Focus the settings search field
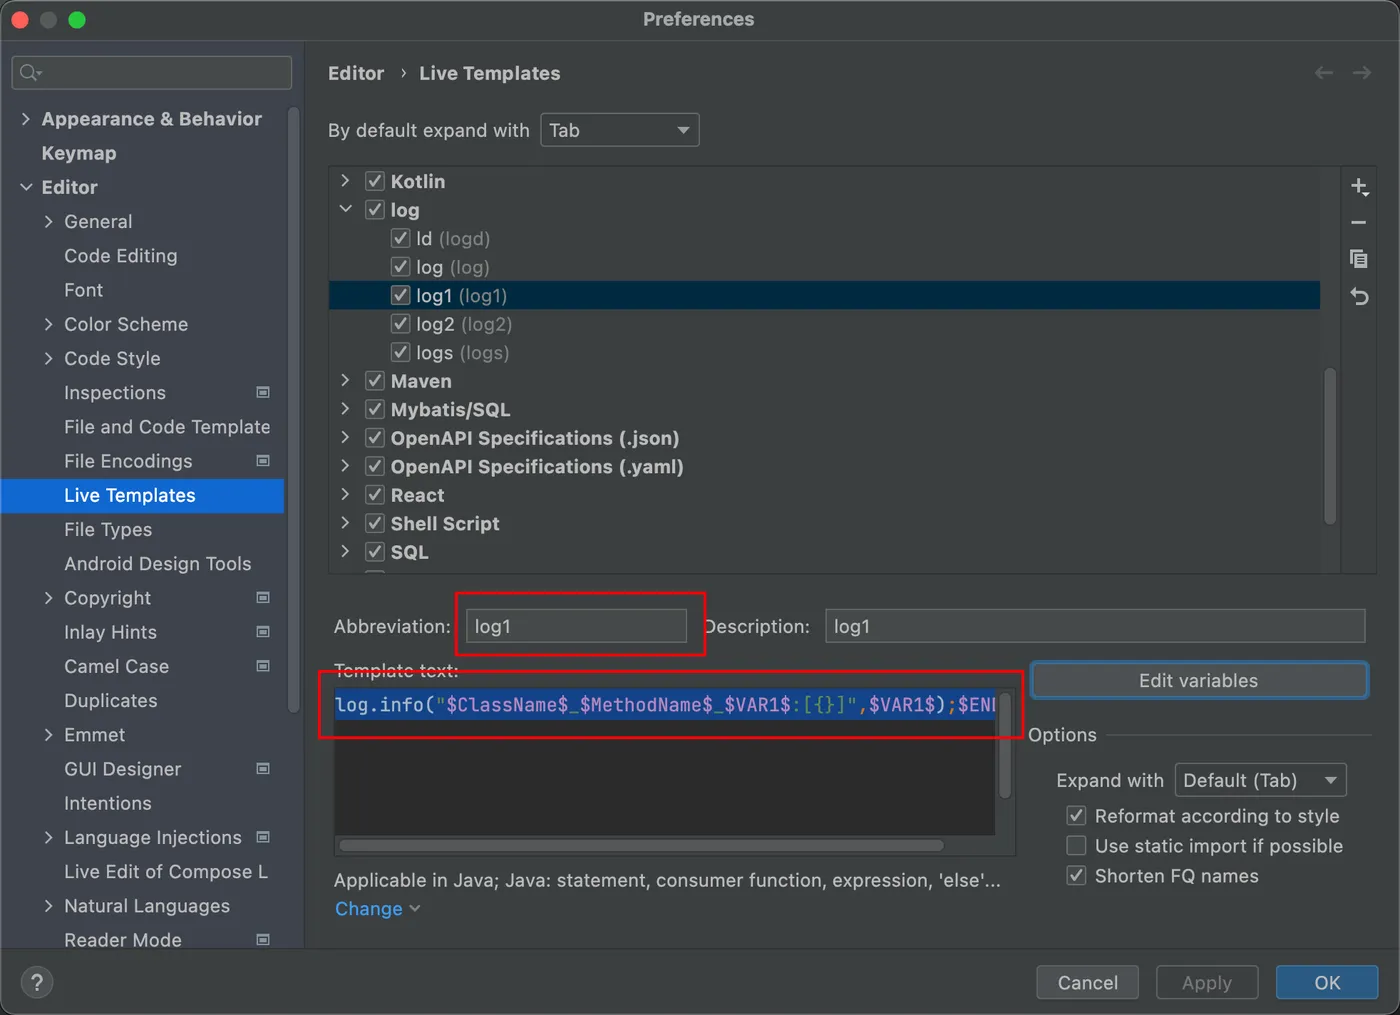 [152, 73]
